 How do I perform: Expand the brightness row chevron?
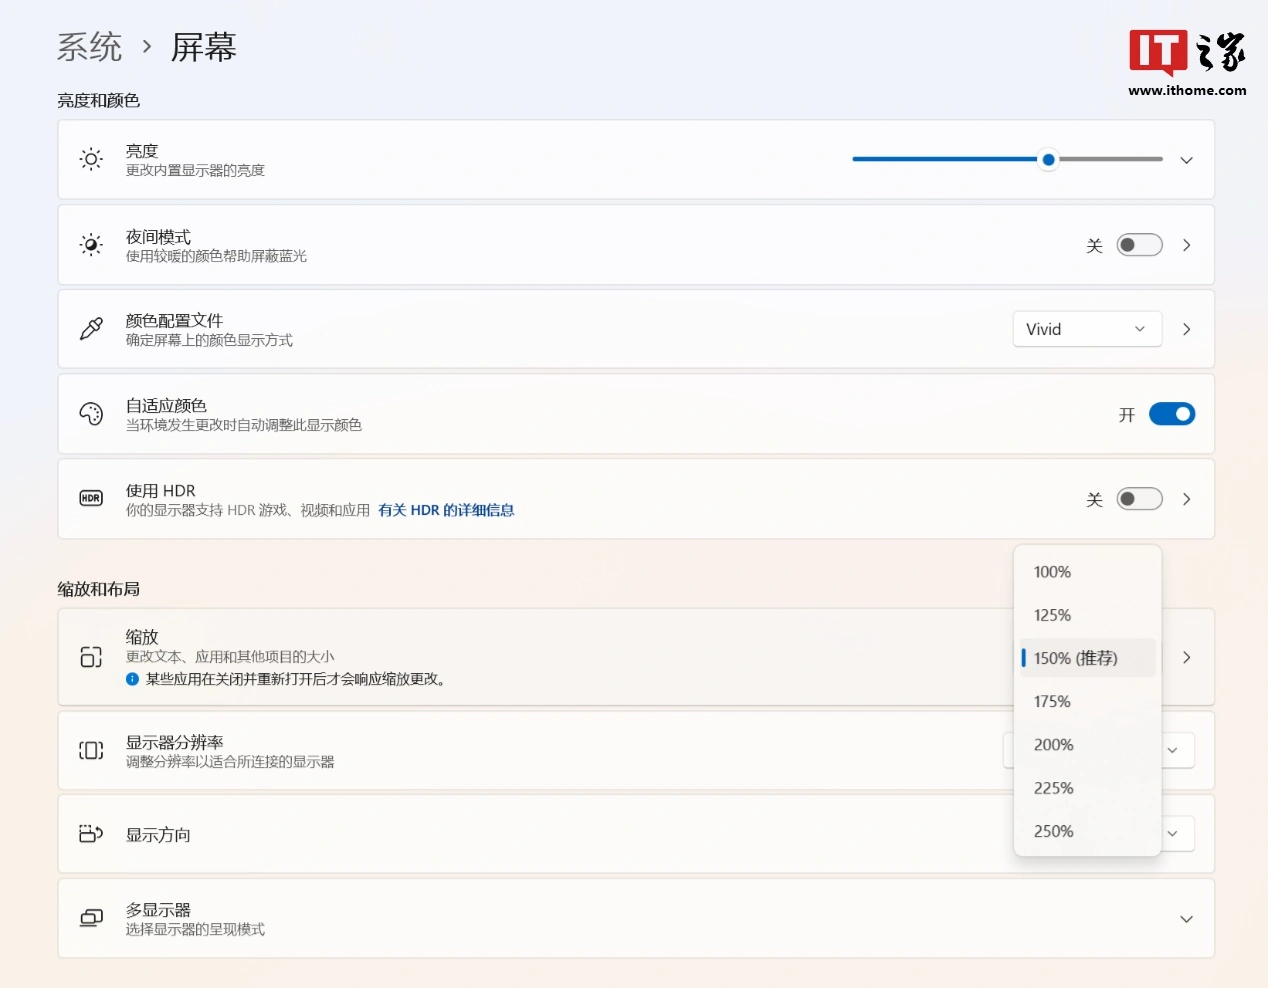click(1186, 160)
